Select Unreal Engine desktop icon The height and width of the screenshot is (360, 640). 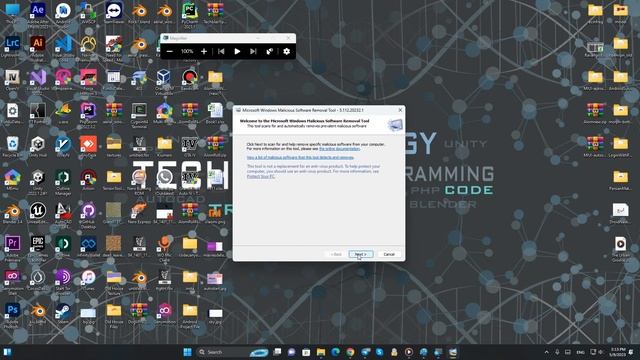pos(38,213)
